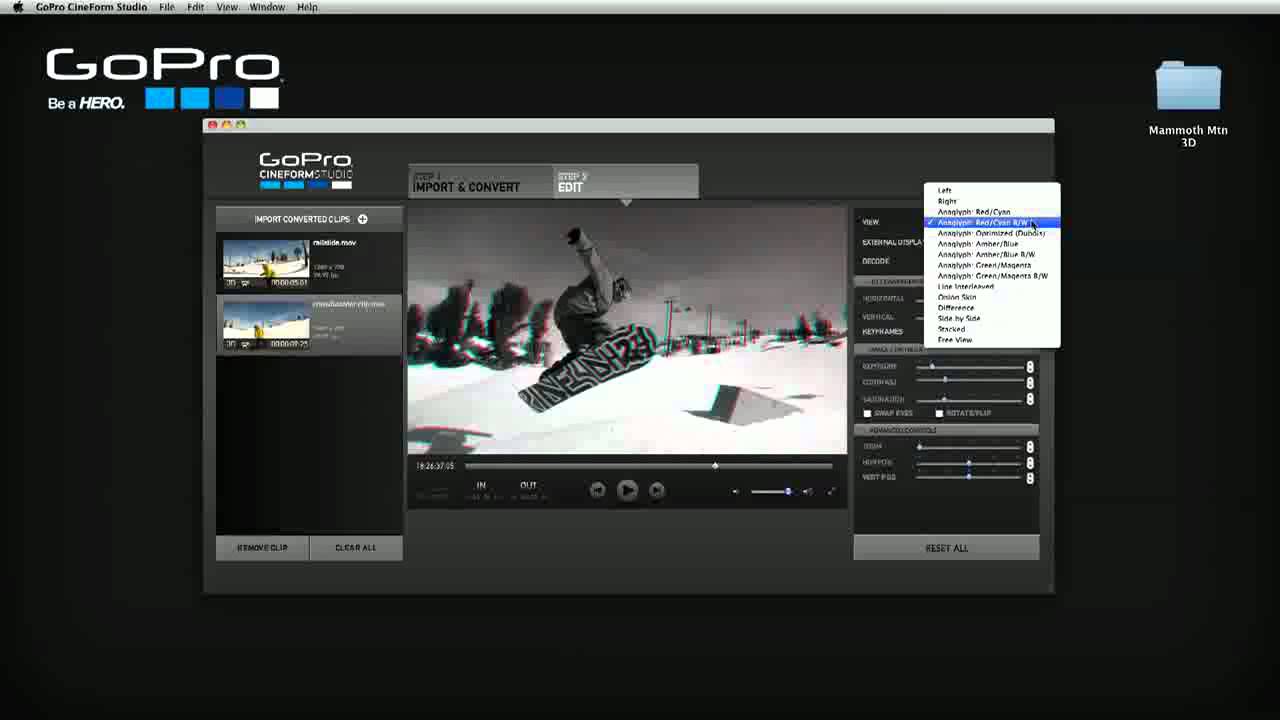Open the View menu in the menu bar
Viewport: 1280px width, 720px height.
[227, 7]
